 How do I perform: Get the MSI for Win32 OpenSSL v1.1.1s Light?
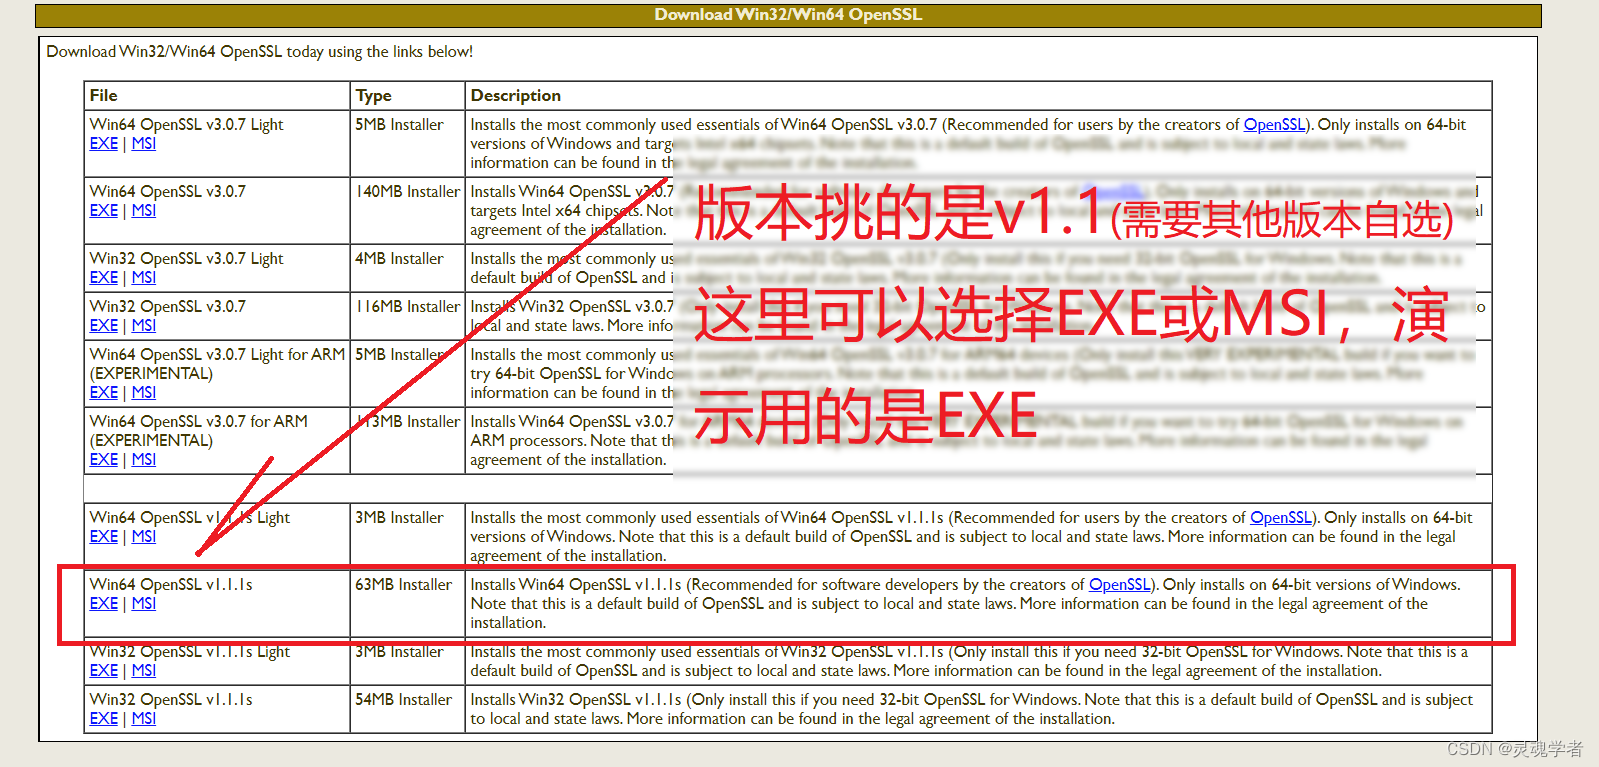click(x=144, y=671)
